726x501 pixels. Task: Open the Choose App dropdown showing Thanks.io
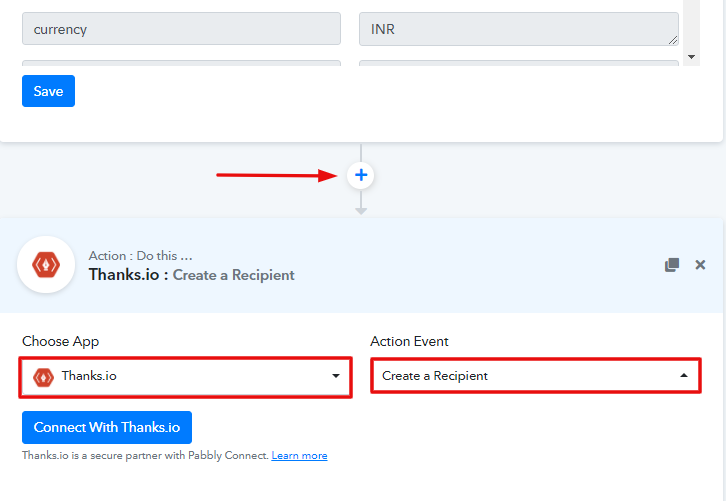click(x=186, y=377)
